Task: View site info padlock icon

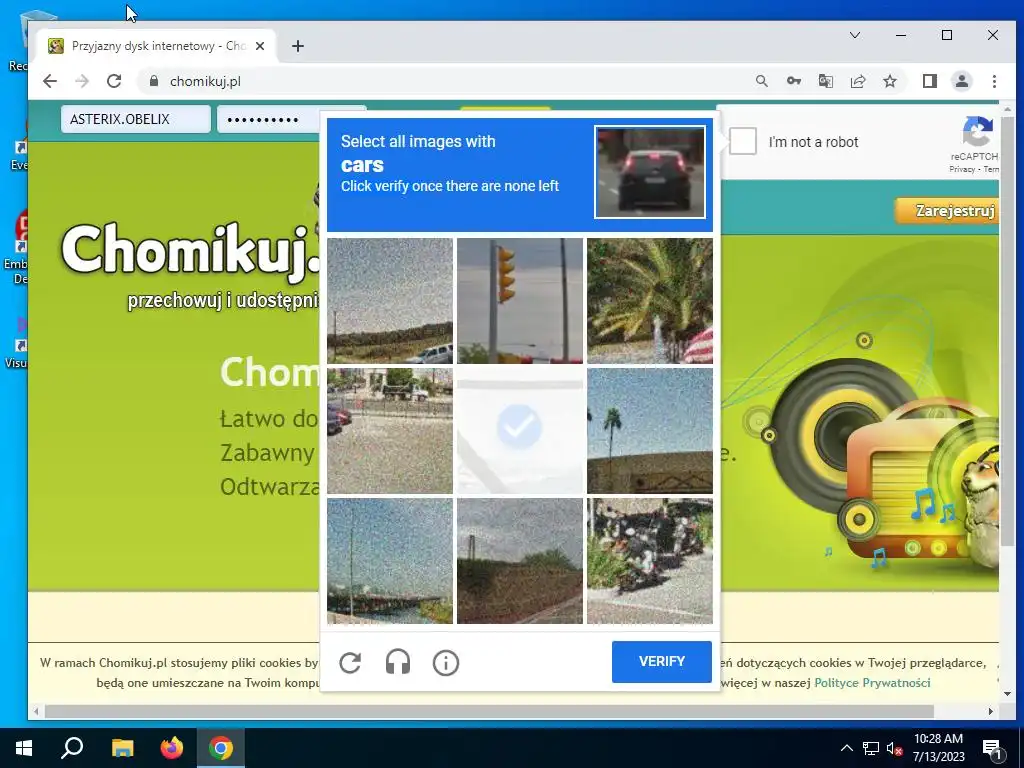Action: (154, 81)
